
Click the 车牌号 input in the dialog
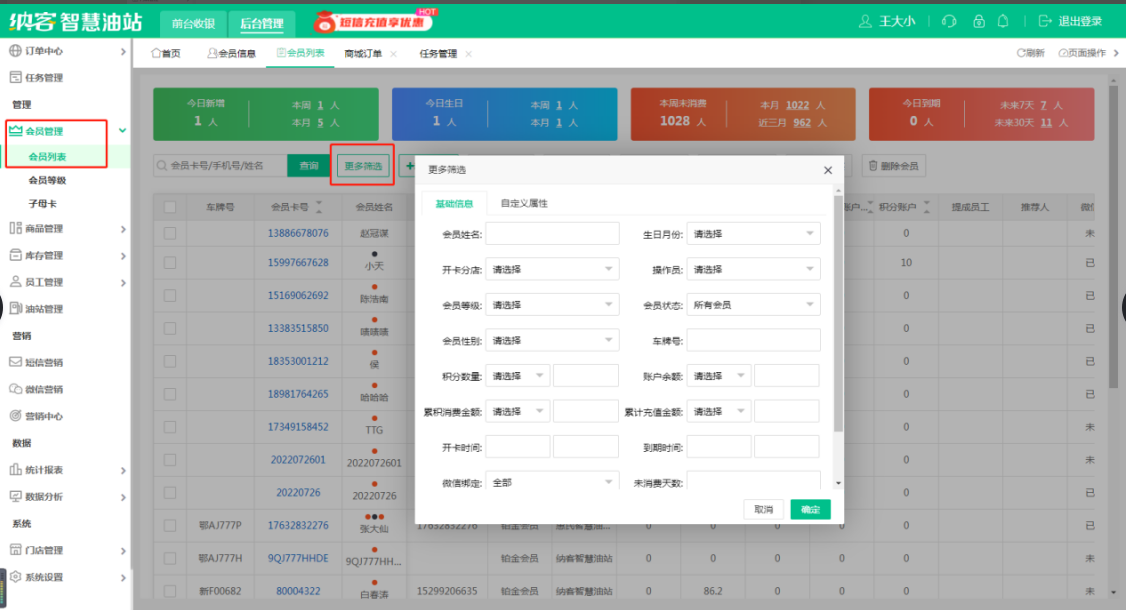pos(753,341)
